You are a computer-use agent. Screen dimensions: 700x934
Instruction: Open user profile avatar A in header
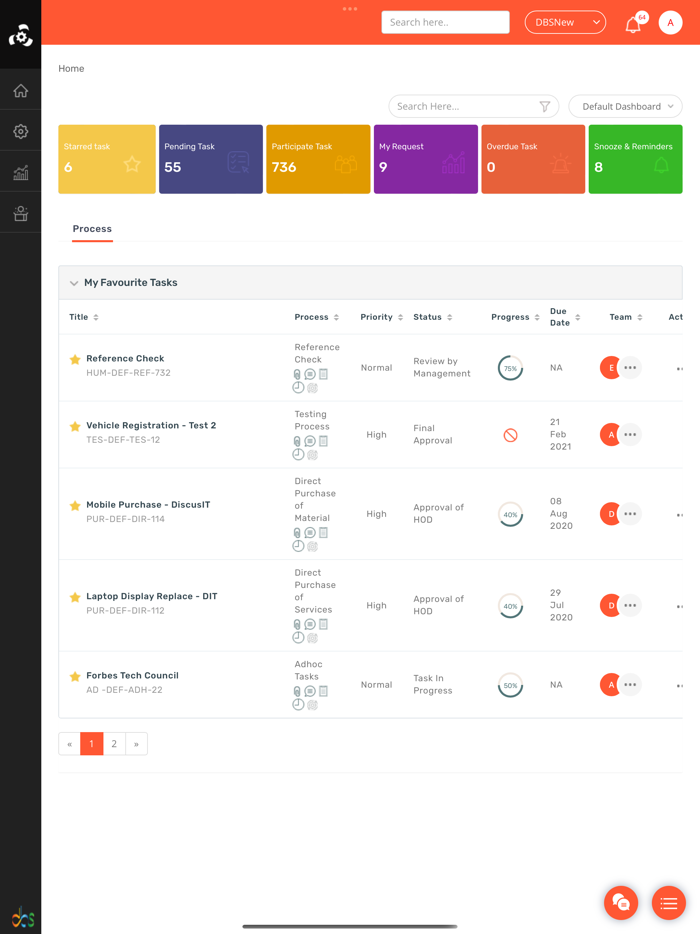point(670,23)
